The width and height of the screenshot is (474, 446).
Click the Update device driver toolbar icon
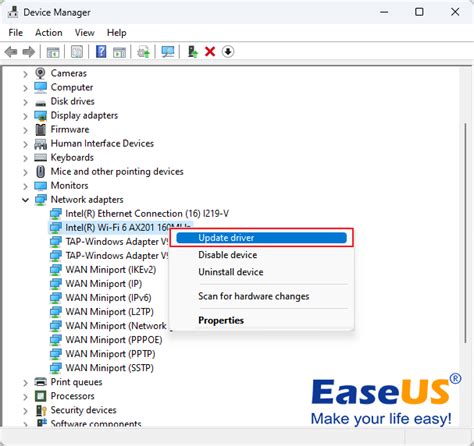click(x=144, y=52)
